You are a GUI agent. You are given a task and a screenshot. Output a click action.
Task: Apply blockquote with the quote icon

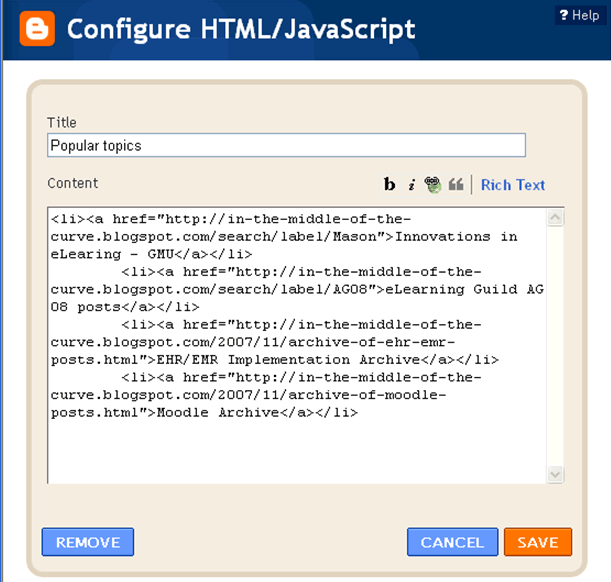(x=456, y=185)
